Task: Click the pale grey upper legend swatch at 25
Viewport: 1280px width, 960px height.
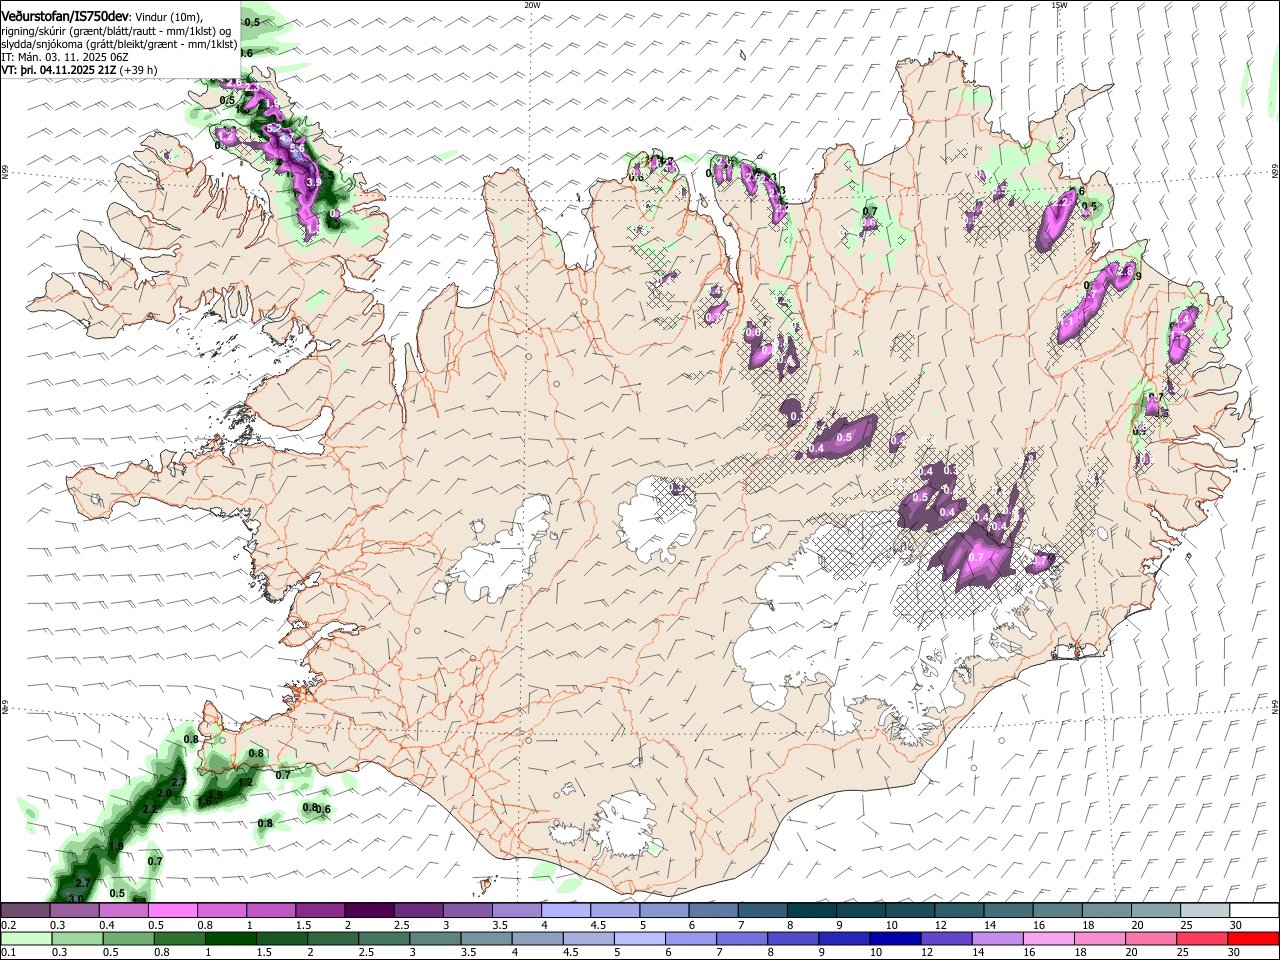Action: 1205,910
